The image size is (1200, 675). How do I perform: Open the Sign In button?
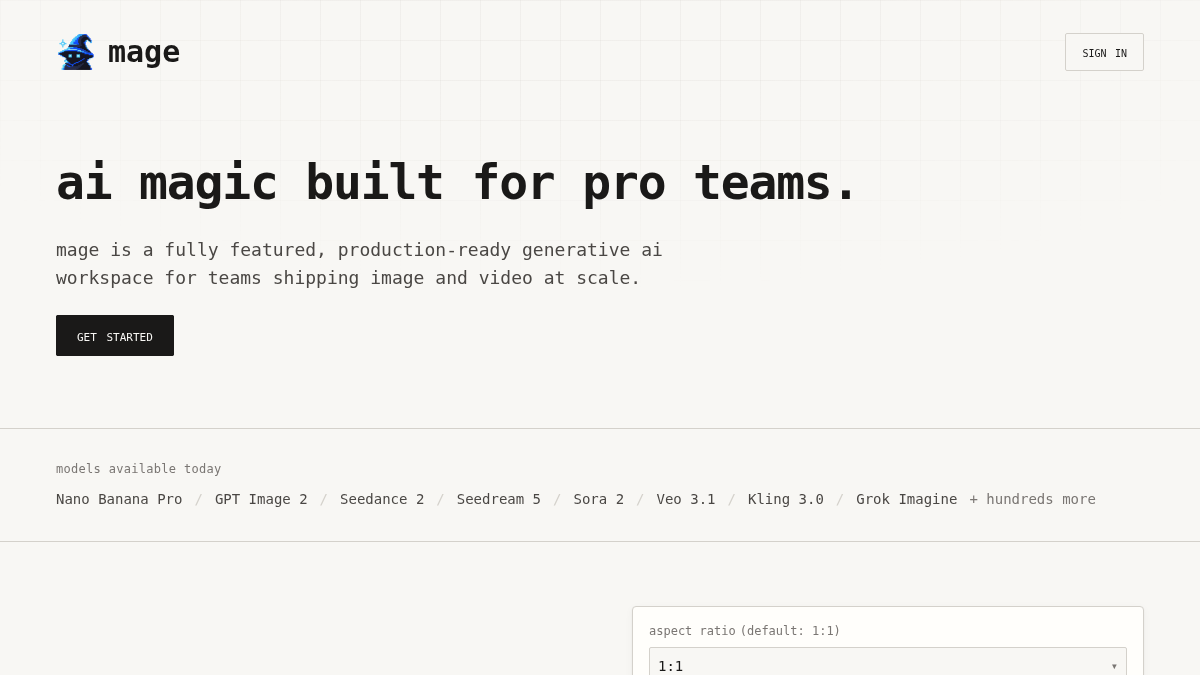pyautogui.click(x=1104, y=52)
